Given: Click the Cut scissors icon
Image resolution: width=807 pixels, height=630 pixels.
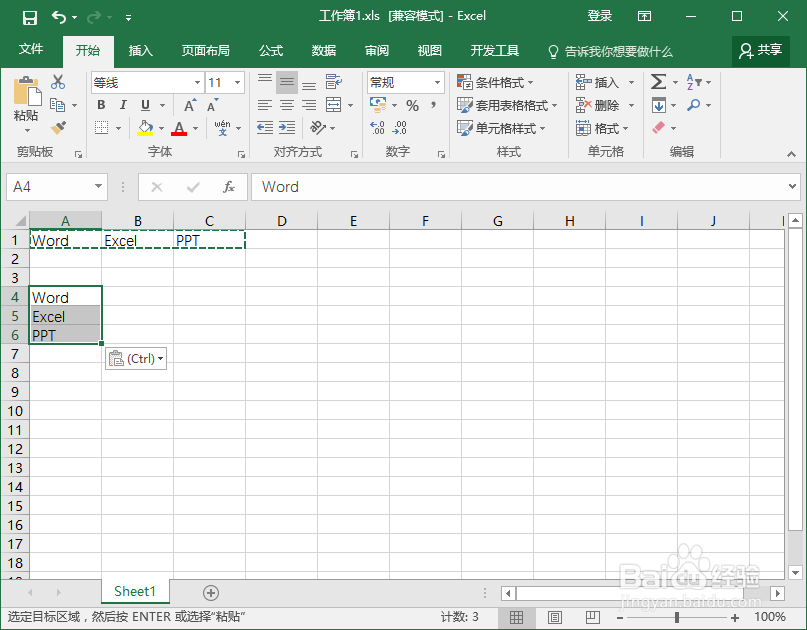Looking at the screenshot, I should point(58,82).
